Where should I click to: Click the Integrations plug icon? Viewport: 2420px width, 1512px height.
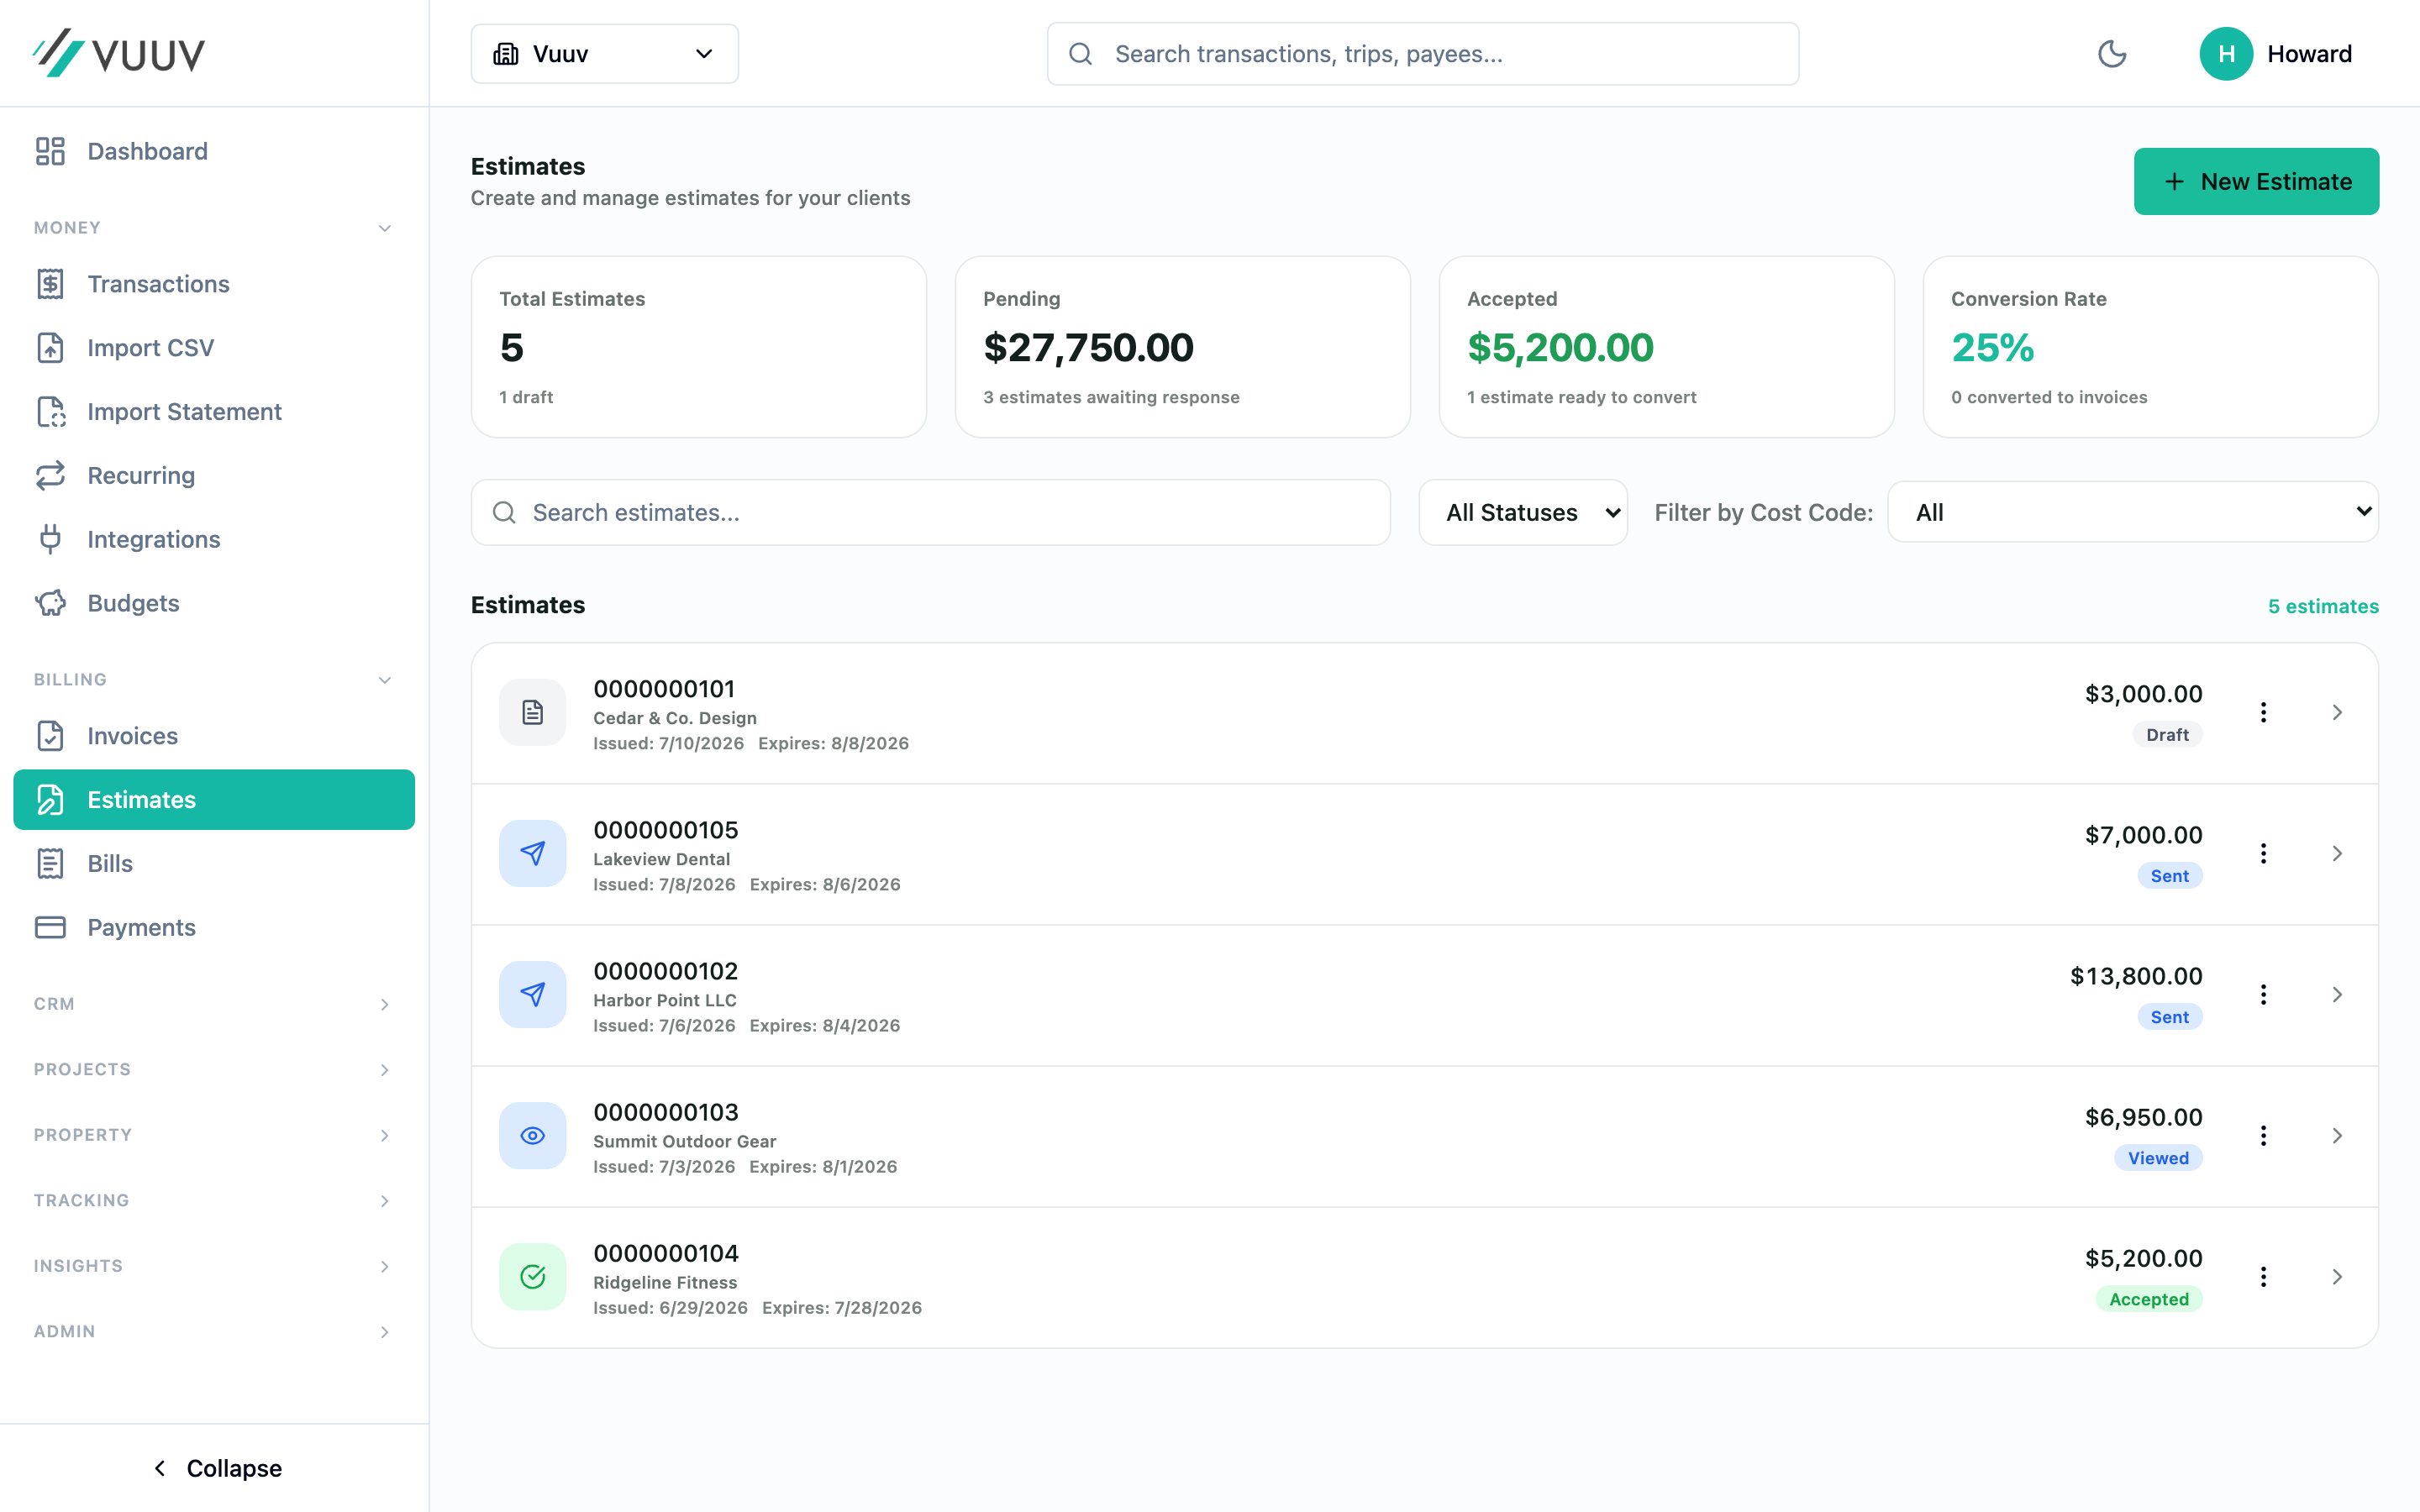50,540
